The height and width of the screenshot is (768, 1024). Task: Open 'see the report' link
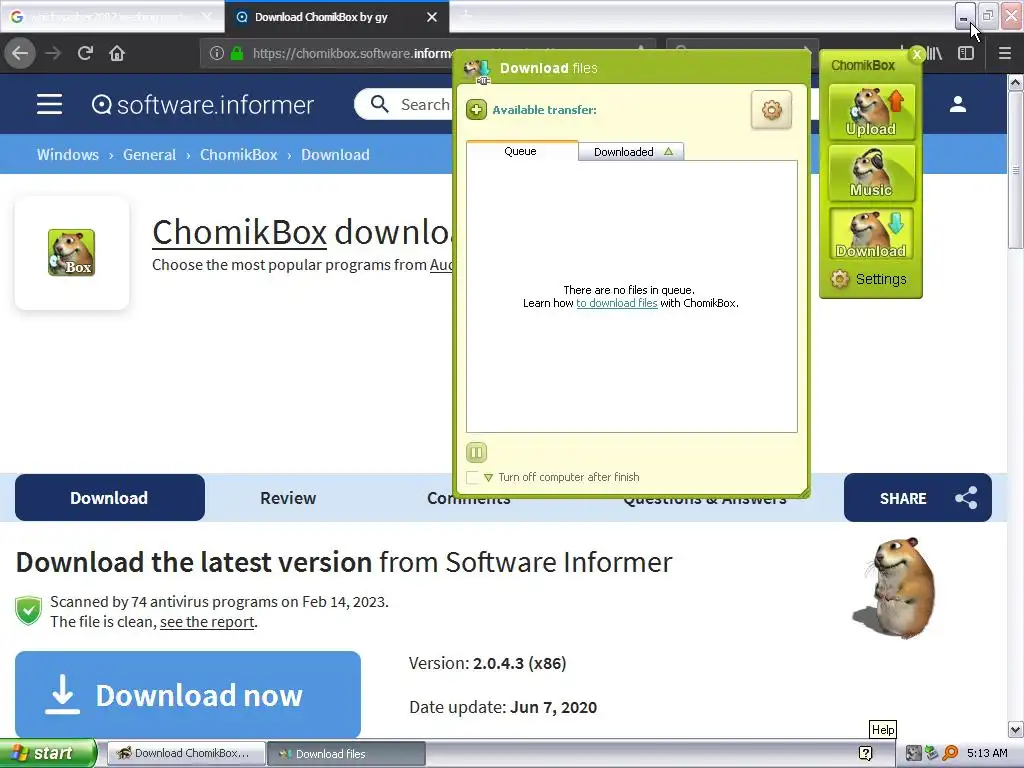(x=207, y=622)
